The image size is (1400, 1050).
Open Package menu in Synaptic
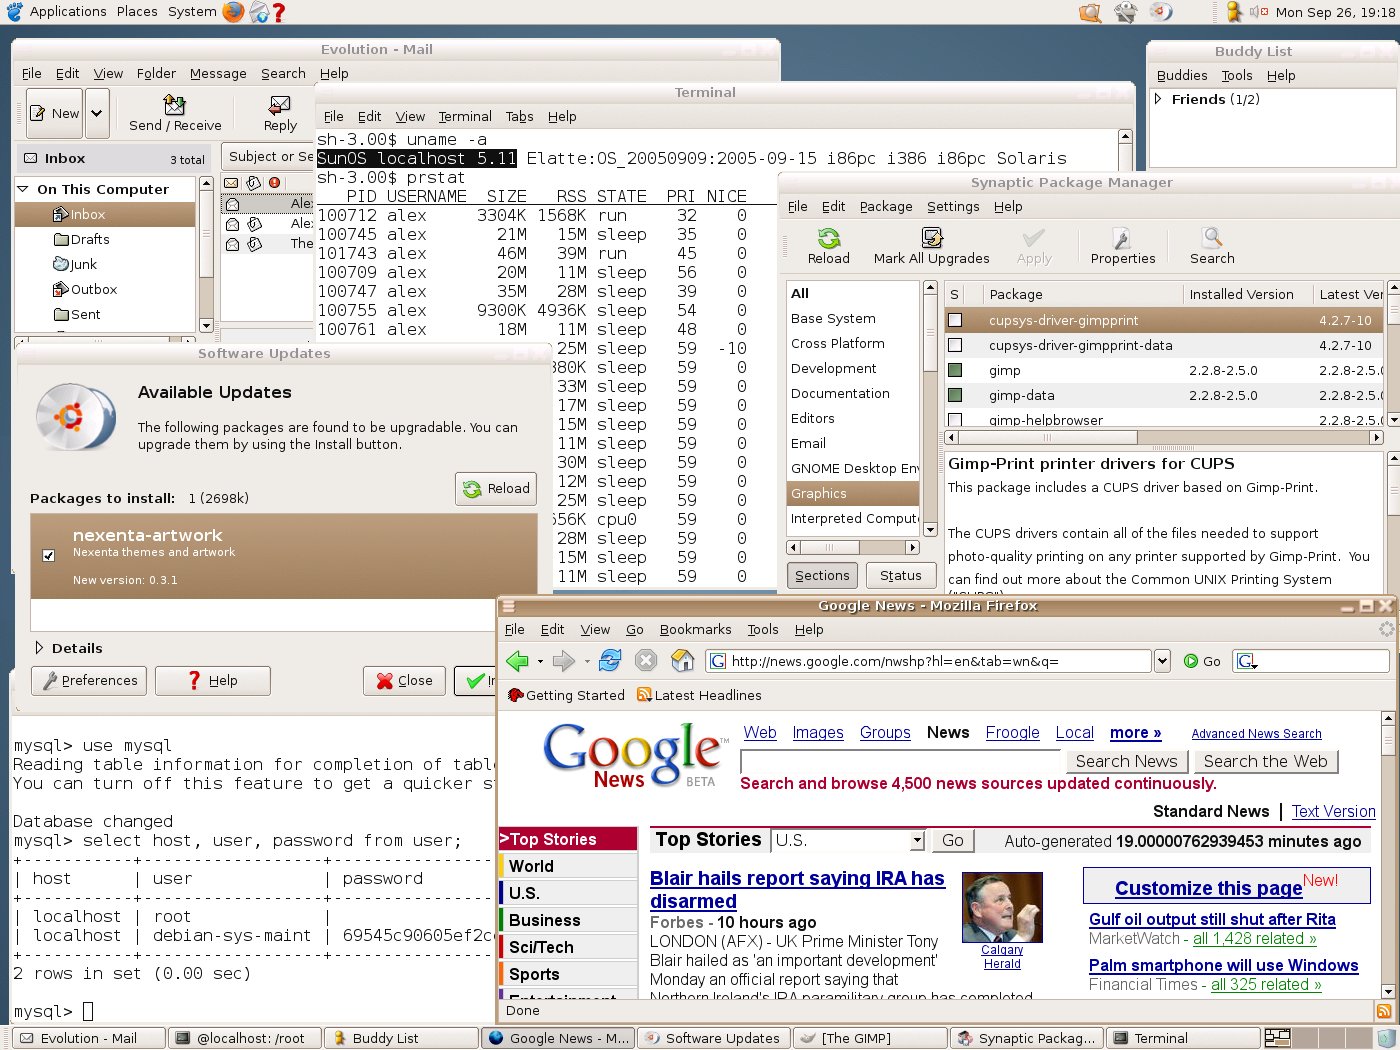coord(886,206)
